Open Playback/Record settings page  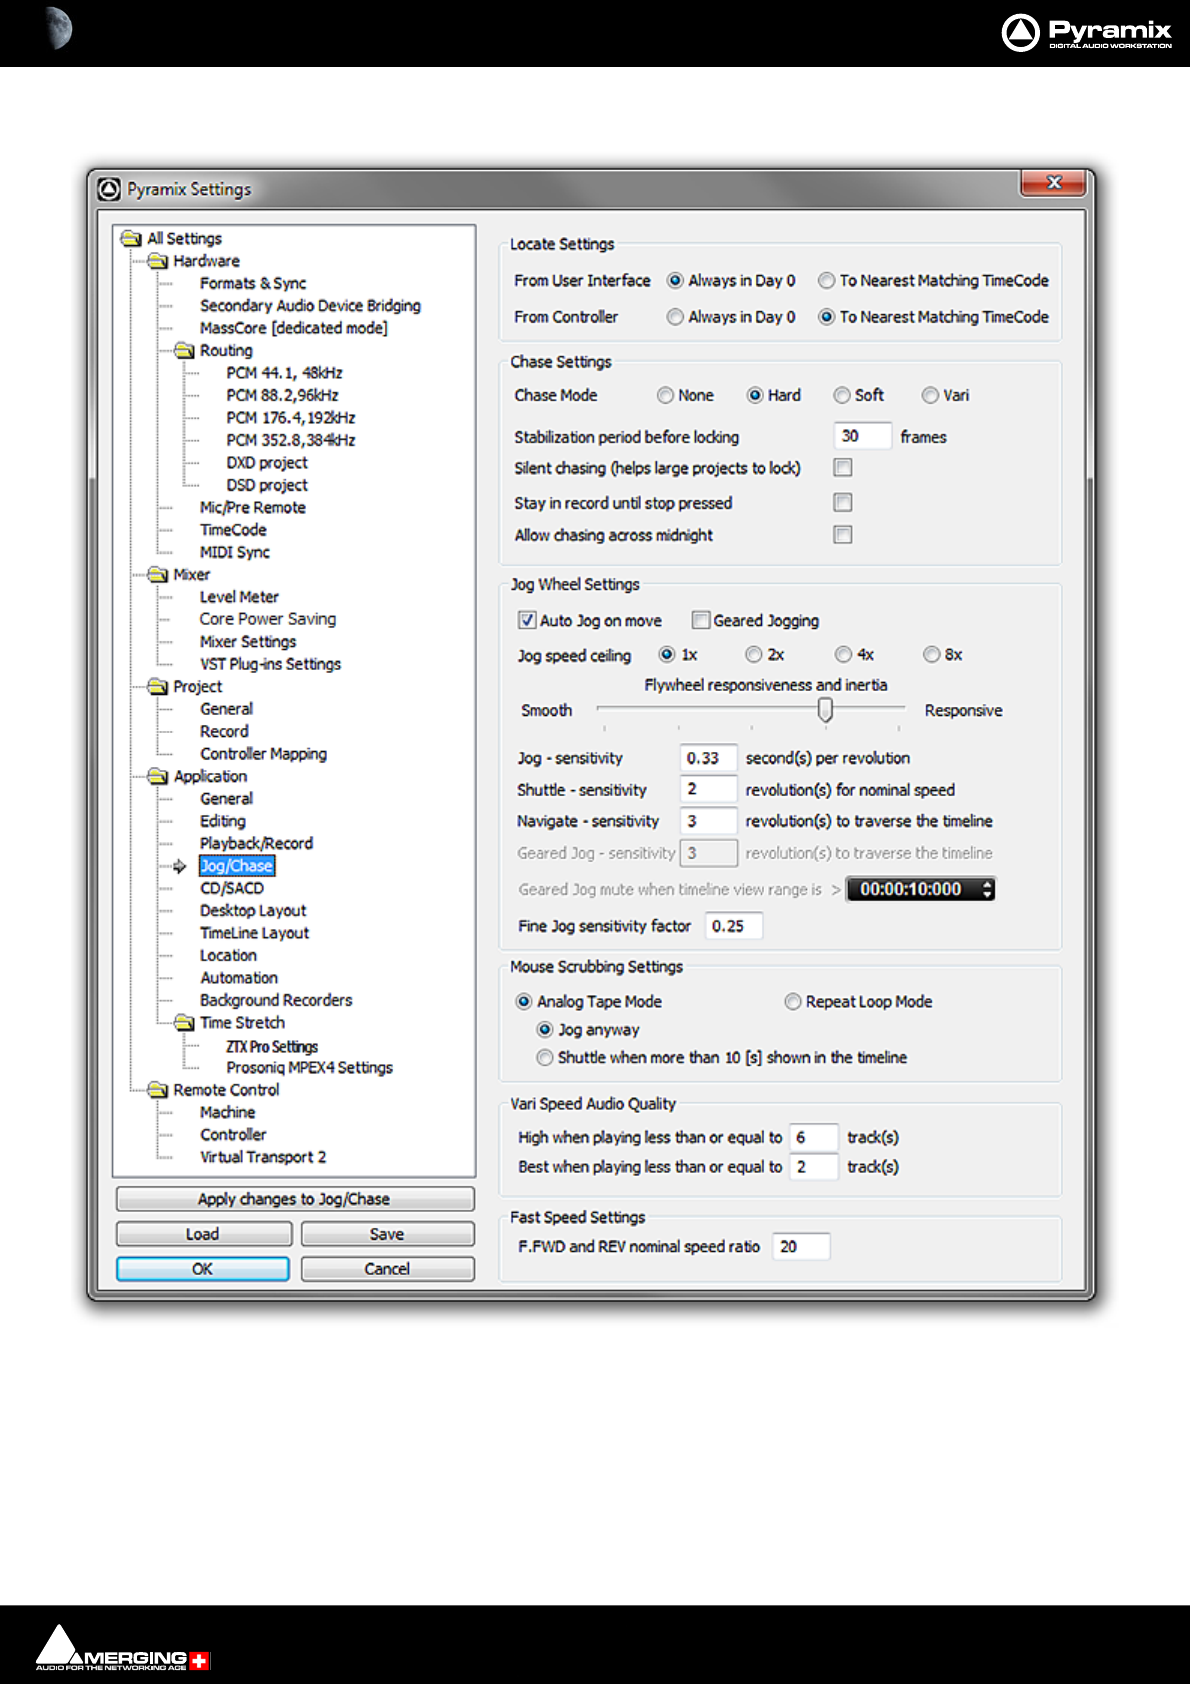tap(256, 843)
